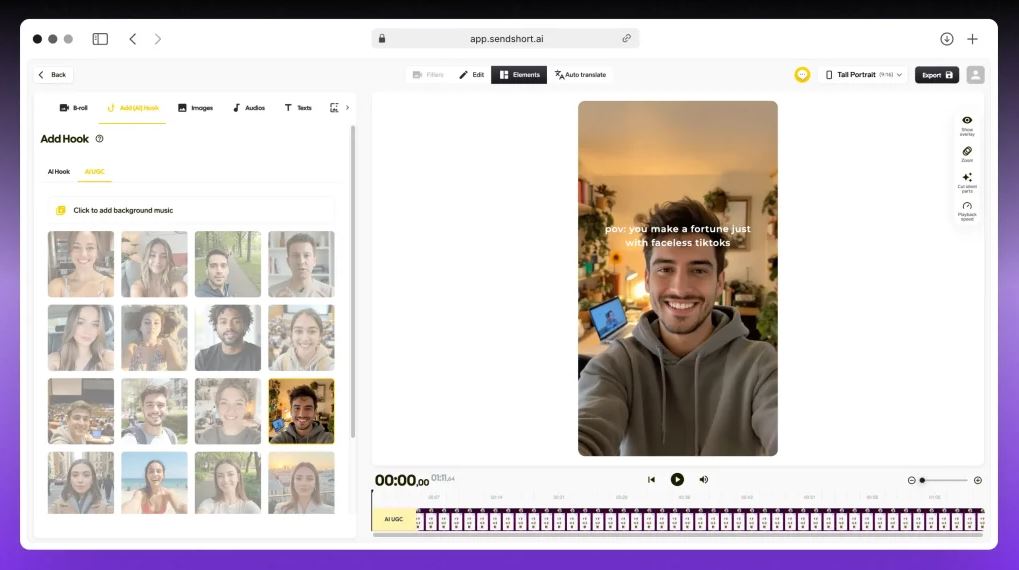Screen dimensions: 1019x570
Task: Click the Export button
Action: (937, 75)
